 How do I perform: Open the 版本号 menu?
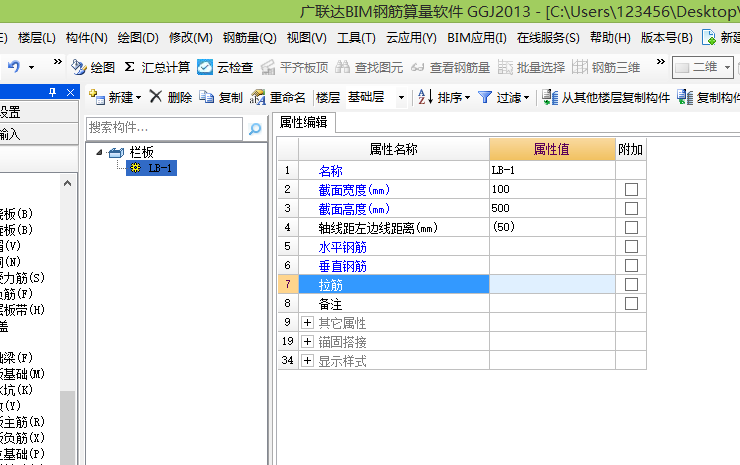(667, 37)
